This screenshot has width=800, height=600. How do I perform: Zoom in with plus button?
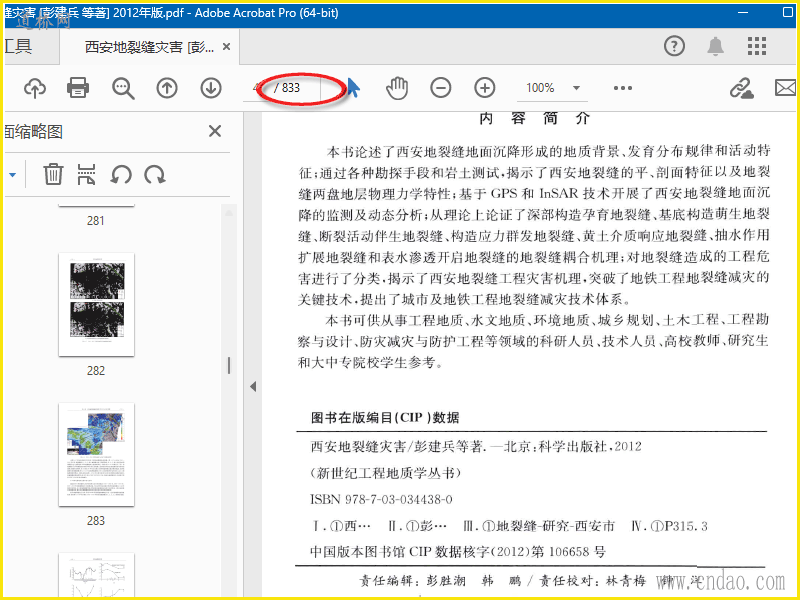[x=485, y=88]
